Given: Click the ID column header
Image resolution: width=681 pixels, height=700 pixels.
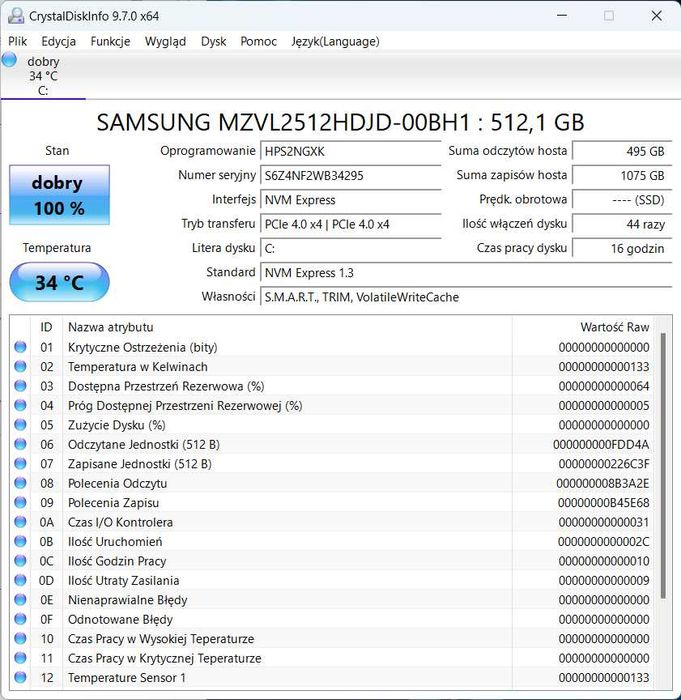Looking at the screenshot, I should coord(46,327).
